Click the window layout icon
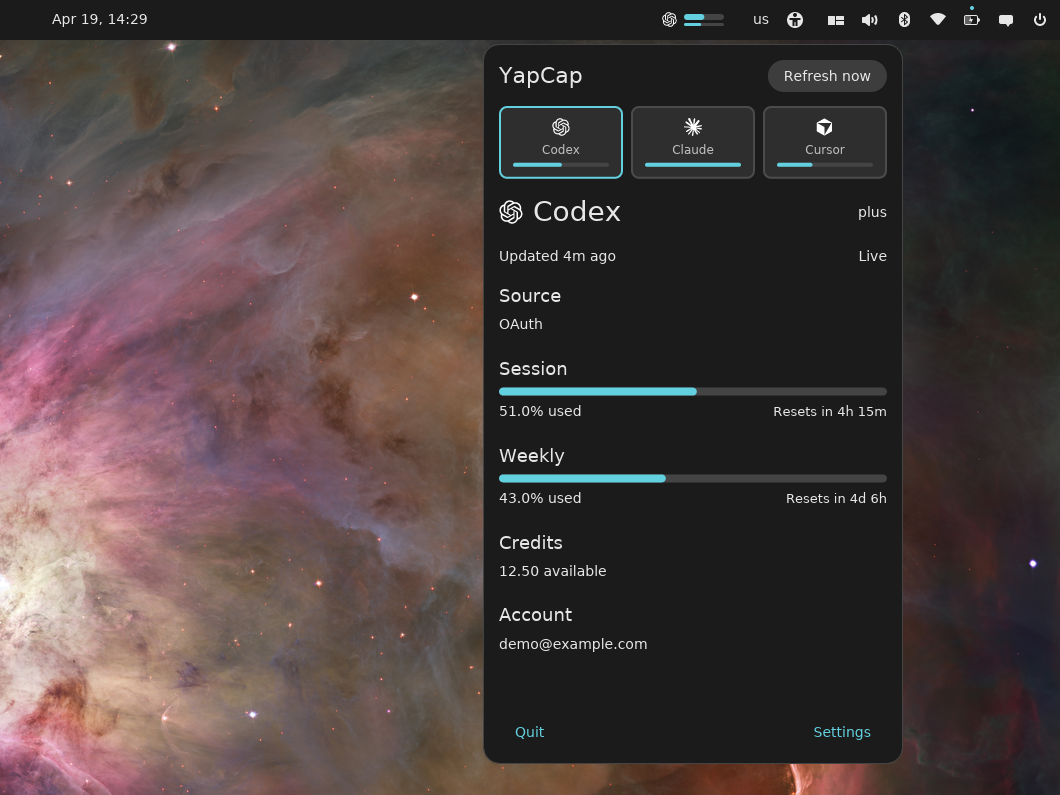1060x795 pixels. [835, 19]
